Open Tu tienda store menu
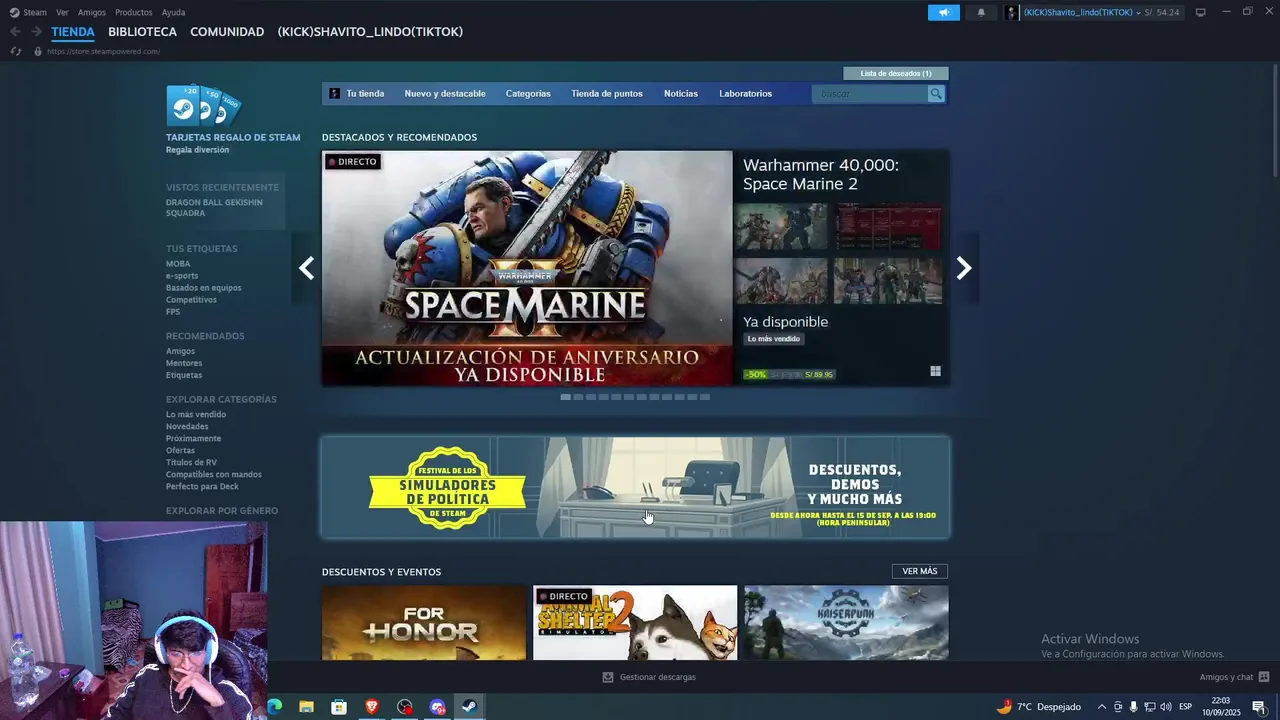This screenshot has height=720, width=1280. (x=365, y=93)
